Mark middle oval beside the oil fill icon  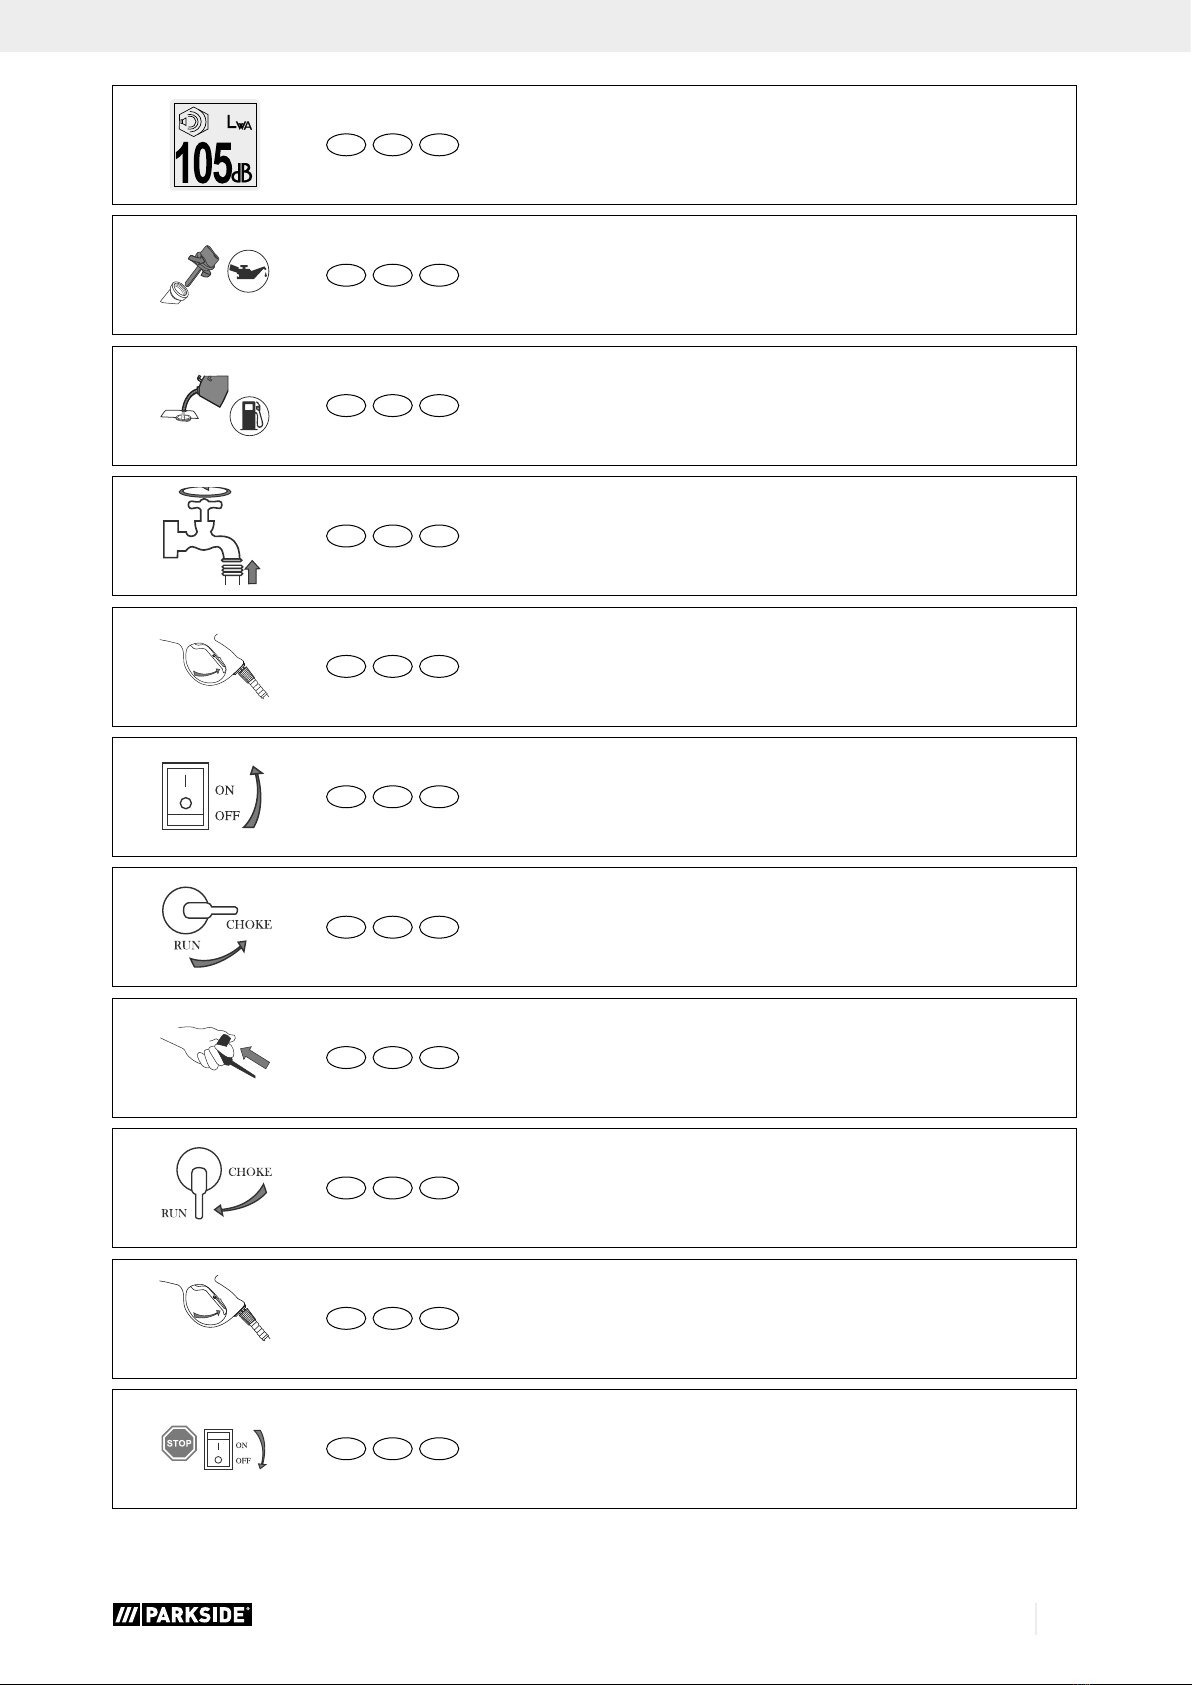click(x=393, y=276)
